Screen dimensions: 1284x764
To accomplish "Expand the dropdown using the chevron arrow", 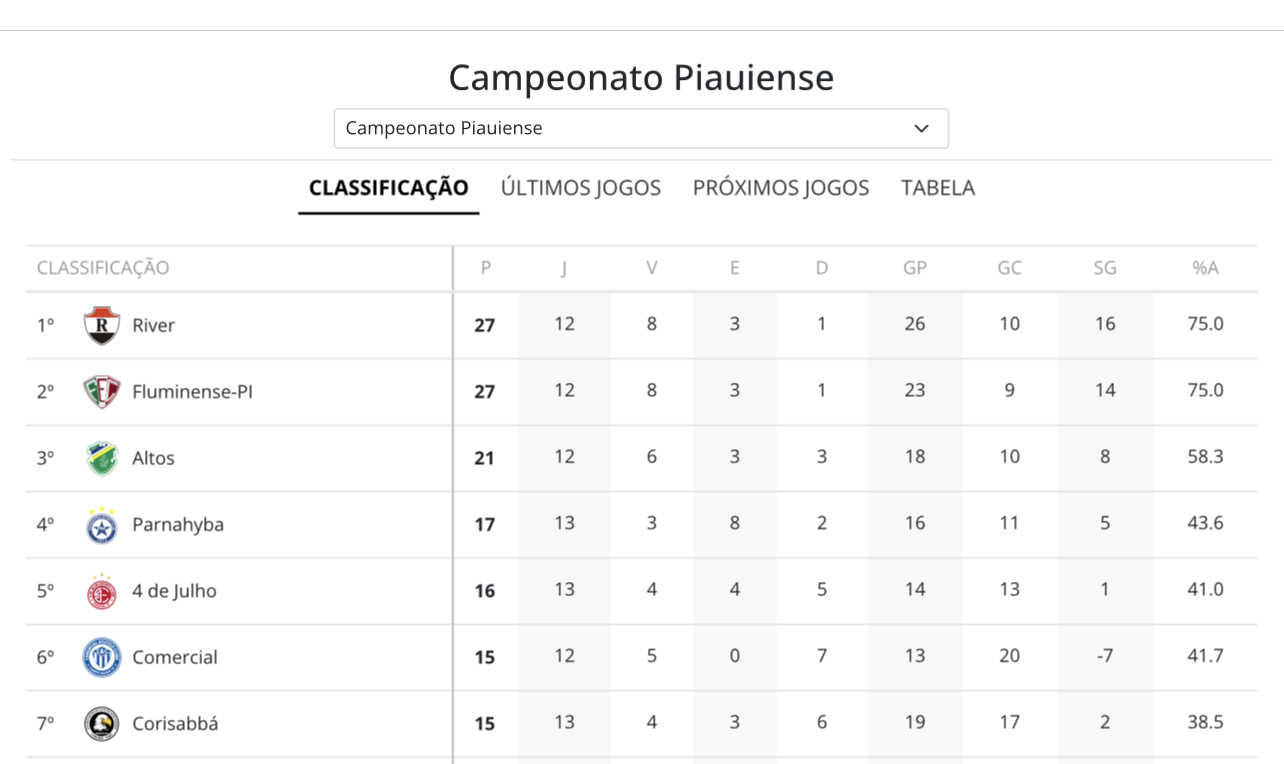I will (x=922, y=128).
